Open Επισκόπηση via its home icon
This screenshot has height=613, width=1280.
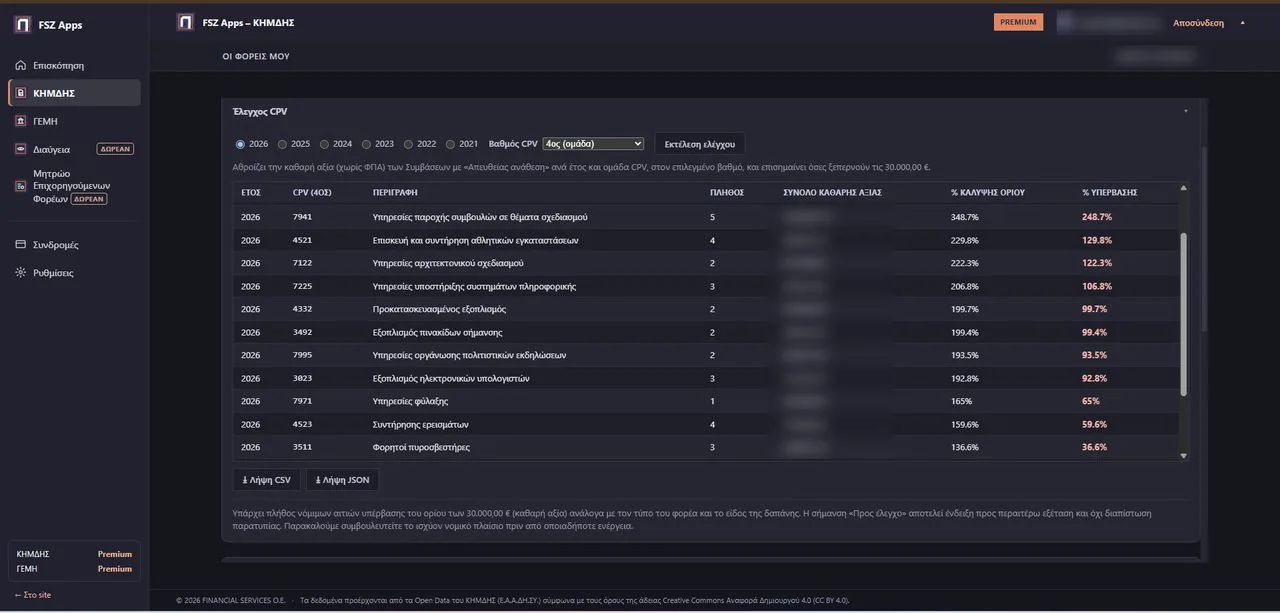[x=21, y=65]
